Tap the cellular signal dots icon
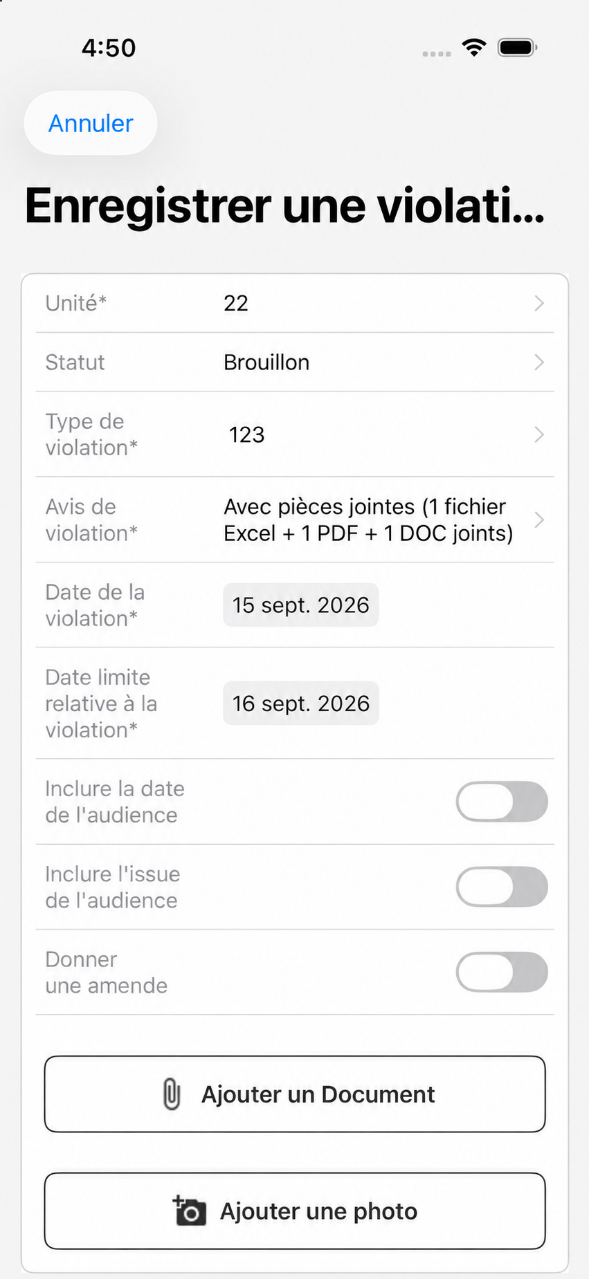 click(x=436, y=53)
